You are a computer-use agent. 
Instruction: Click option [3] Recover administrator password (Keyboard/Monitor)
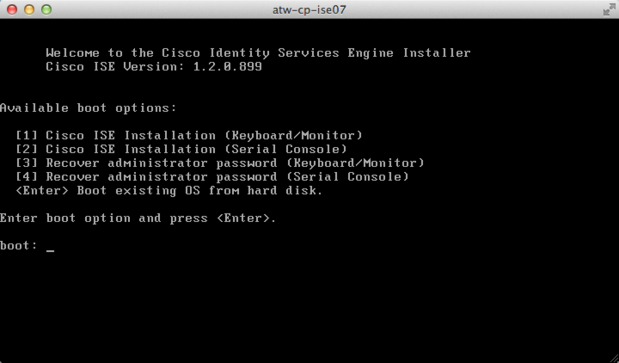(x=219, y=163)
